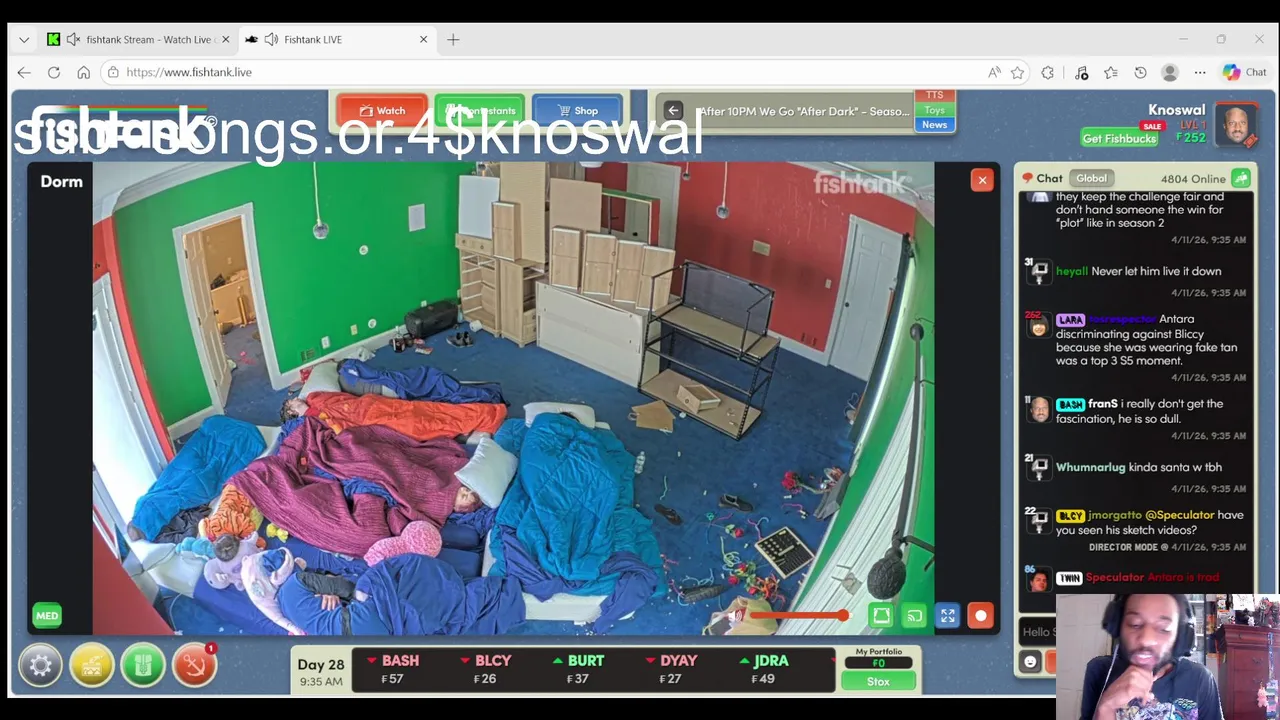The image size is (1280, 720).
Task: Click the green theater mode icon on player
Action: [x=881, y=616]
